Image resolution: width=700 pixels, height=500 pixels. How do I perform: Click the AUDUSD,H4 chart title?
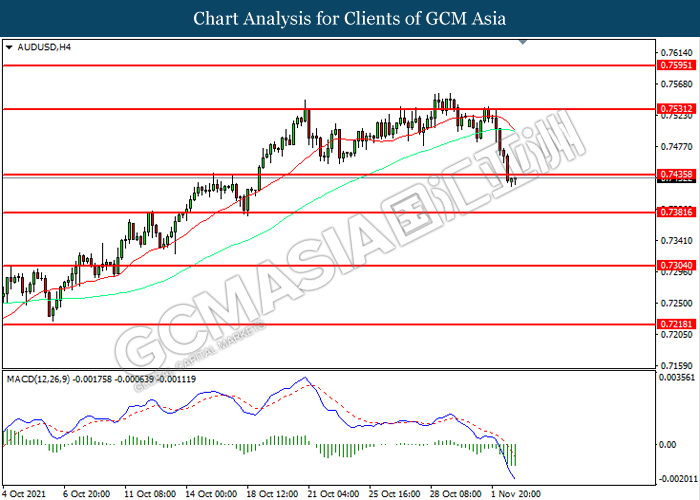coord(44,47)
